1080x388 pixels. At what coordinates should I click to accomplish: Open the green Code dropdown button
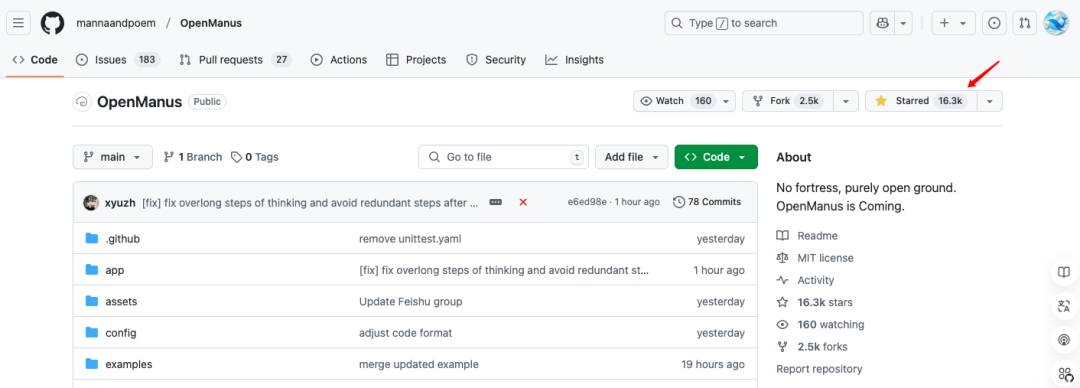pyautogui.click(x=716, y=157)
